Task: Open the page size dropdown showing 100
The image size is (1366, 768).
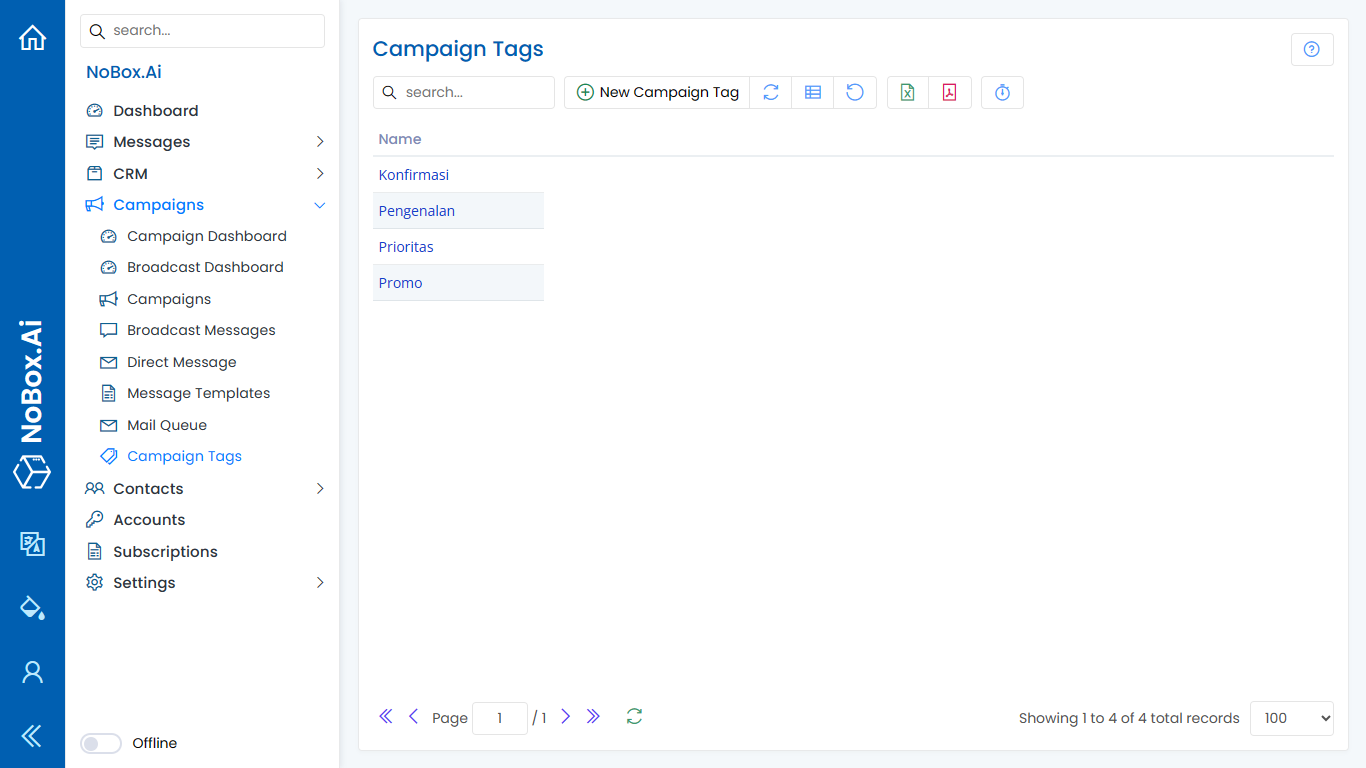Action: [x=1291, y=718]
